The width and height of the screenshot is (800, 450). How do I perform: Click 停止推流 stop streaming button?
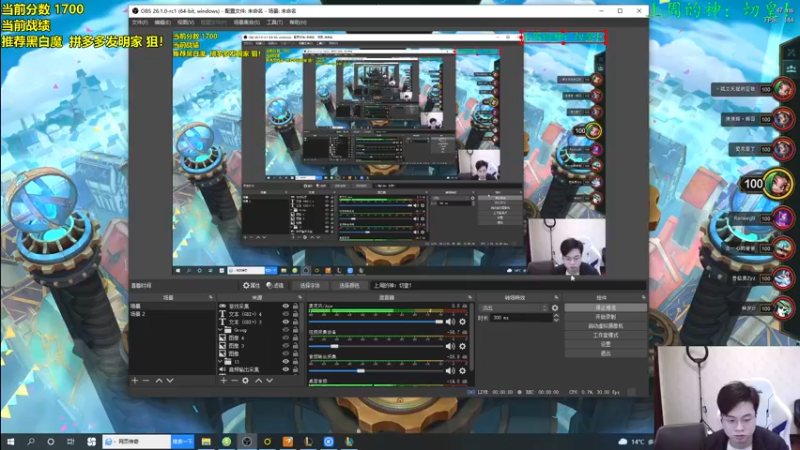point(606,308)
